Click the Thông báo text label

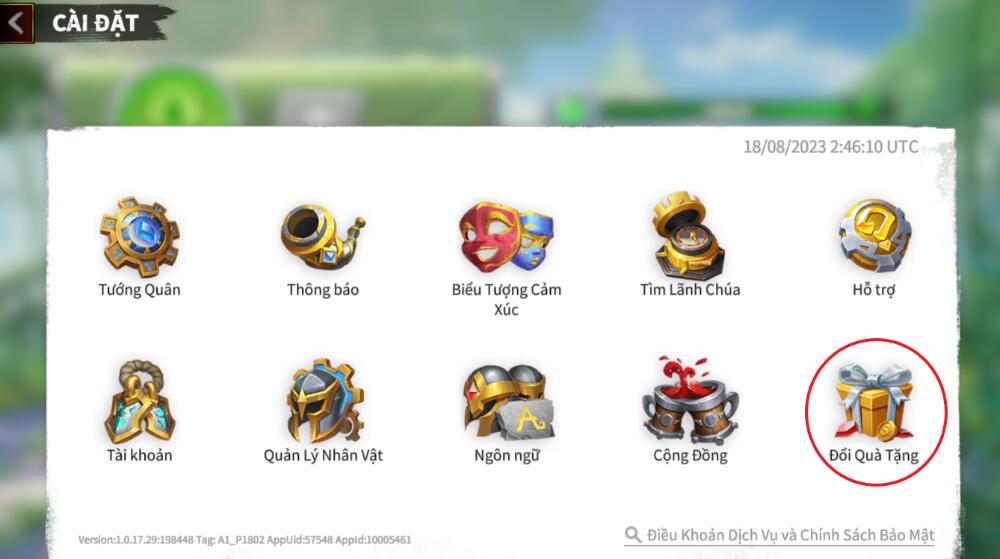pos(323,290)
